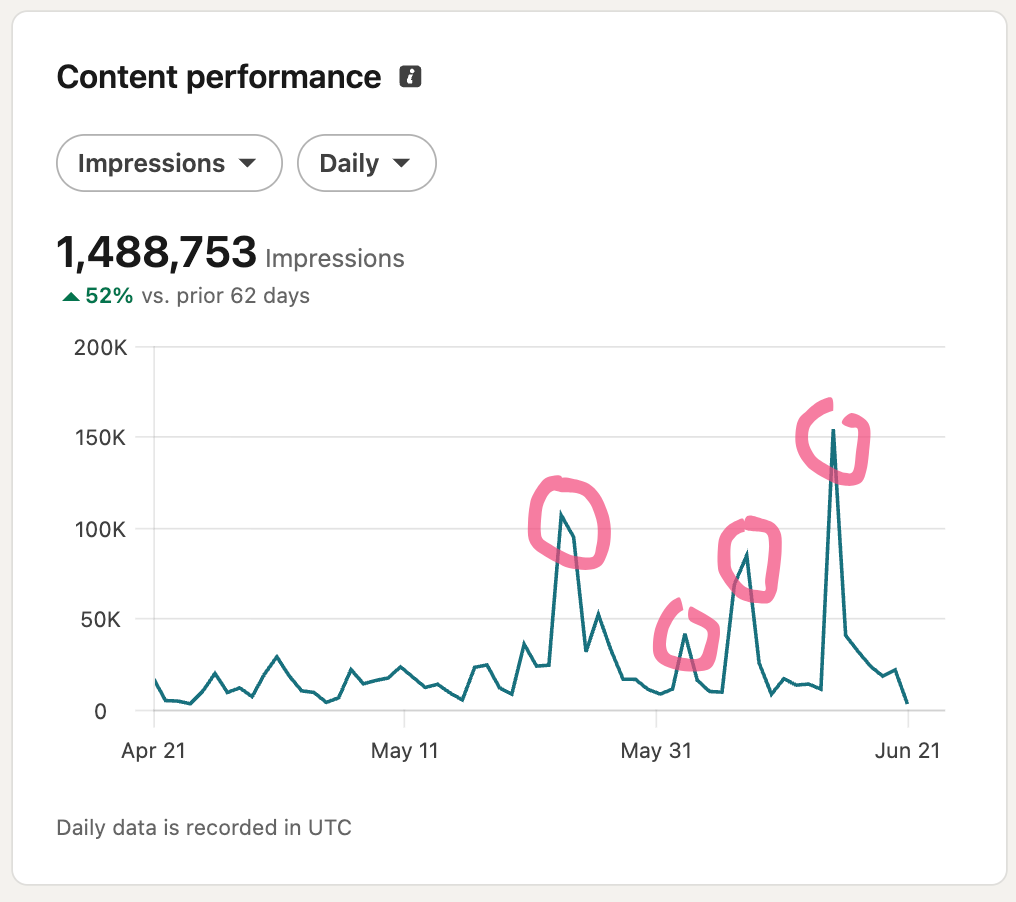1016x902 pixels.
Task: Click the Daily data recorded in UTC note
Action: (x=204, y=827)
